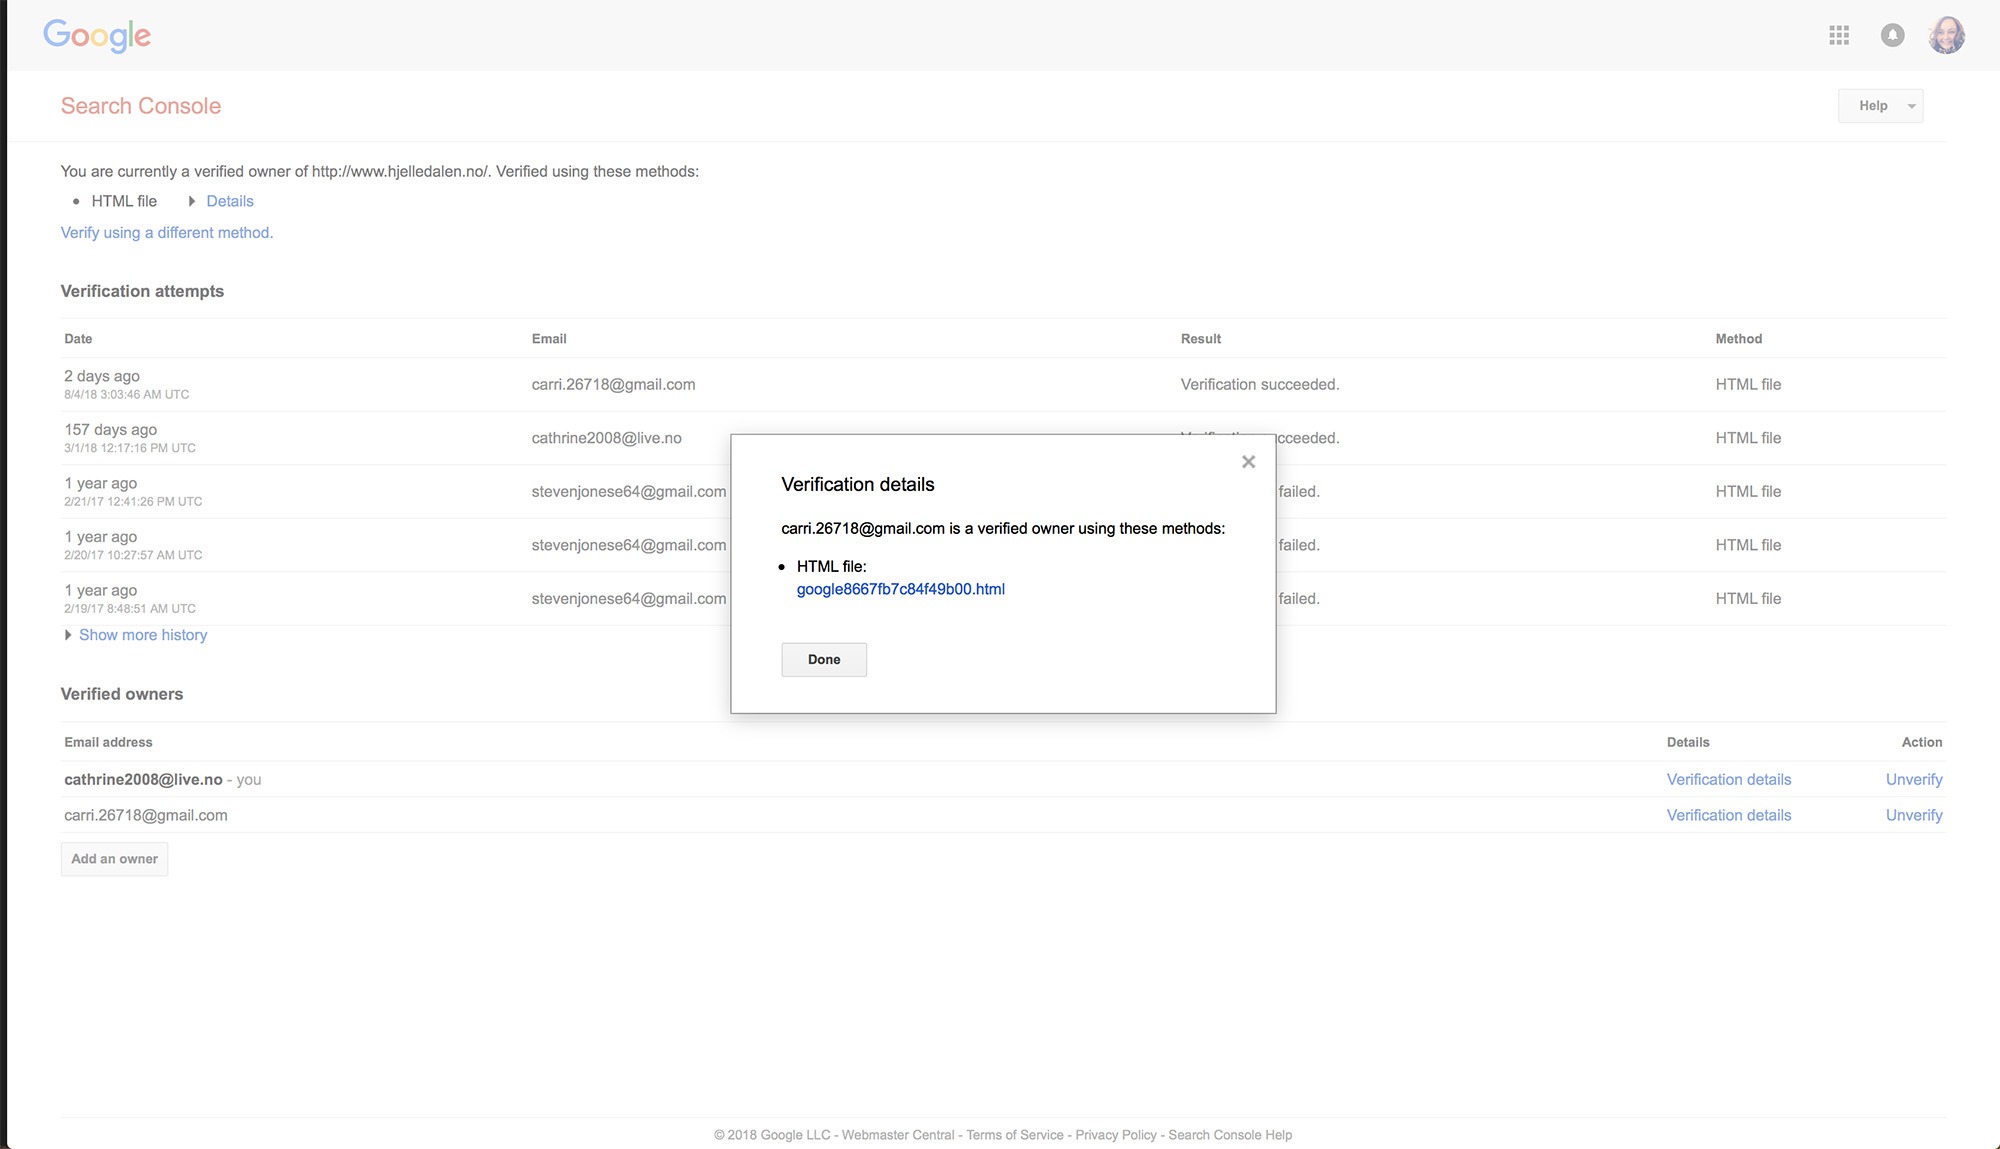The height and width of the screenshot is (1149, 2000).
Task: Click the Result column header
Action: (x=1201, y=339)
